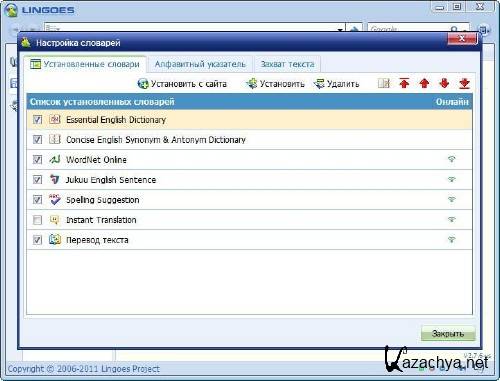This screenshot has height=381, width=500.
Task: Open the search box dropdown in Lingoes window
Action: [x=340, y=29]
